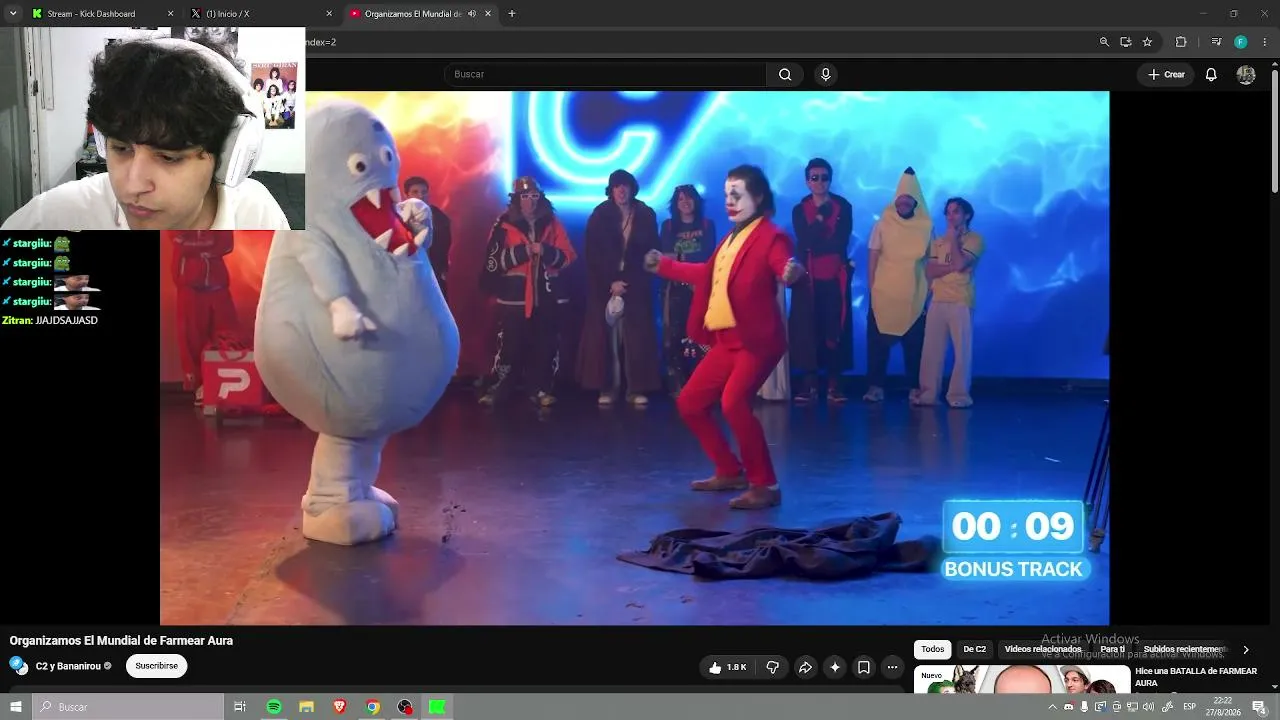The height and width of the screenshot is (720, 1280).
Task: Open OBS Studio from the taskbar
Action: tap(405, 707)
